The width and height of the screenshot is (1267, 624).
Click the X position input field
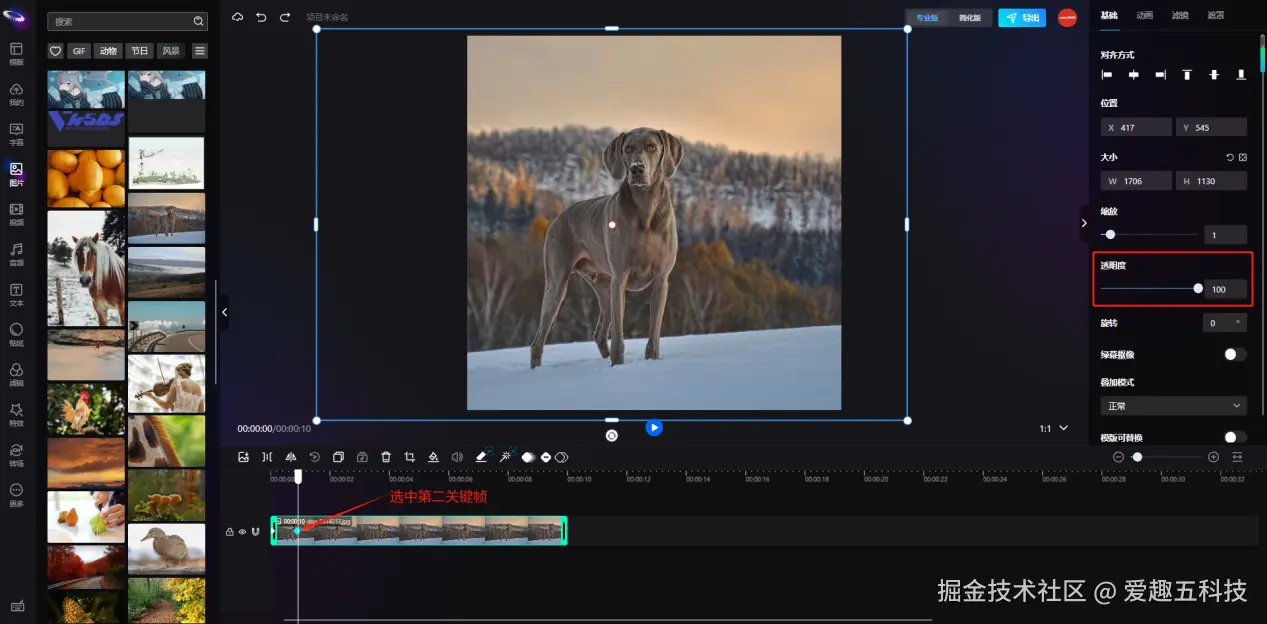[1136, 127]
